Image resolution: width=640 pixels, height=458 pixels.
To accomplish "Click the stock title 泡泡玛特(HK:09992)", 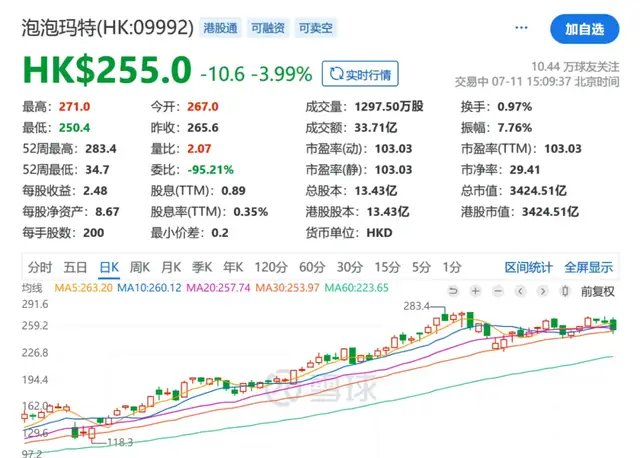I will (108, 28).
